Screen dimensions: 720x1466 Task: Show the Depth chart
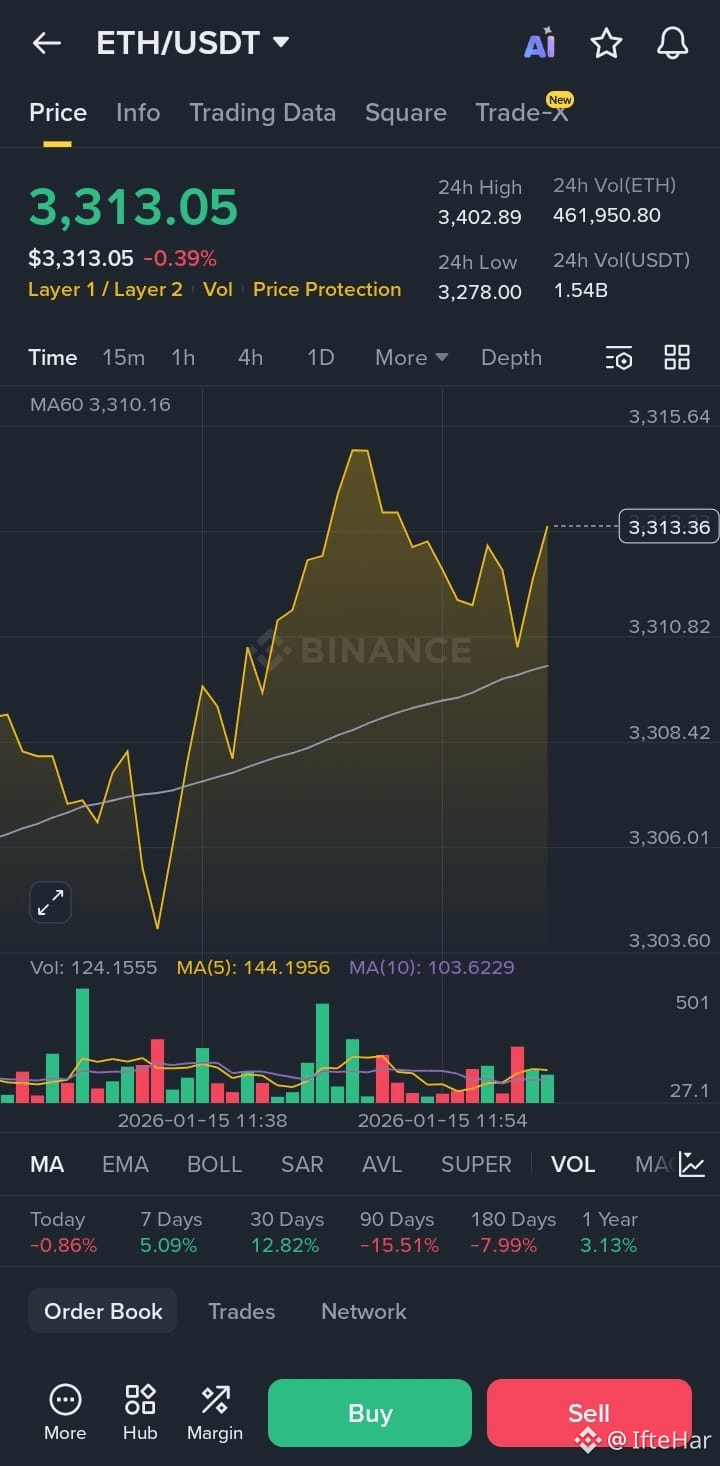511,357
